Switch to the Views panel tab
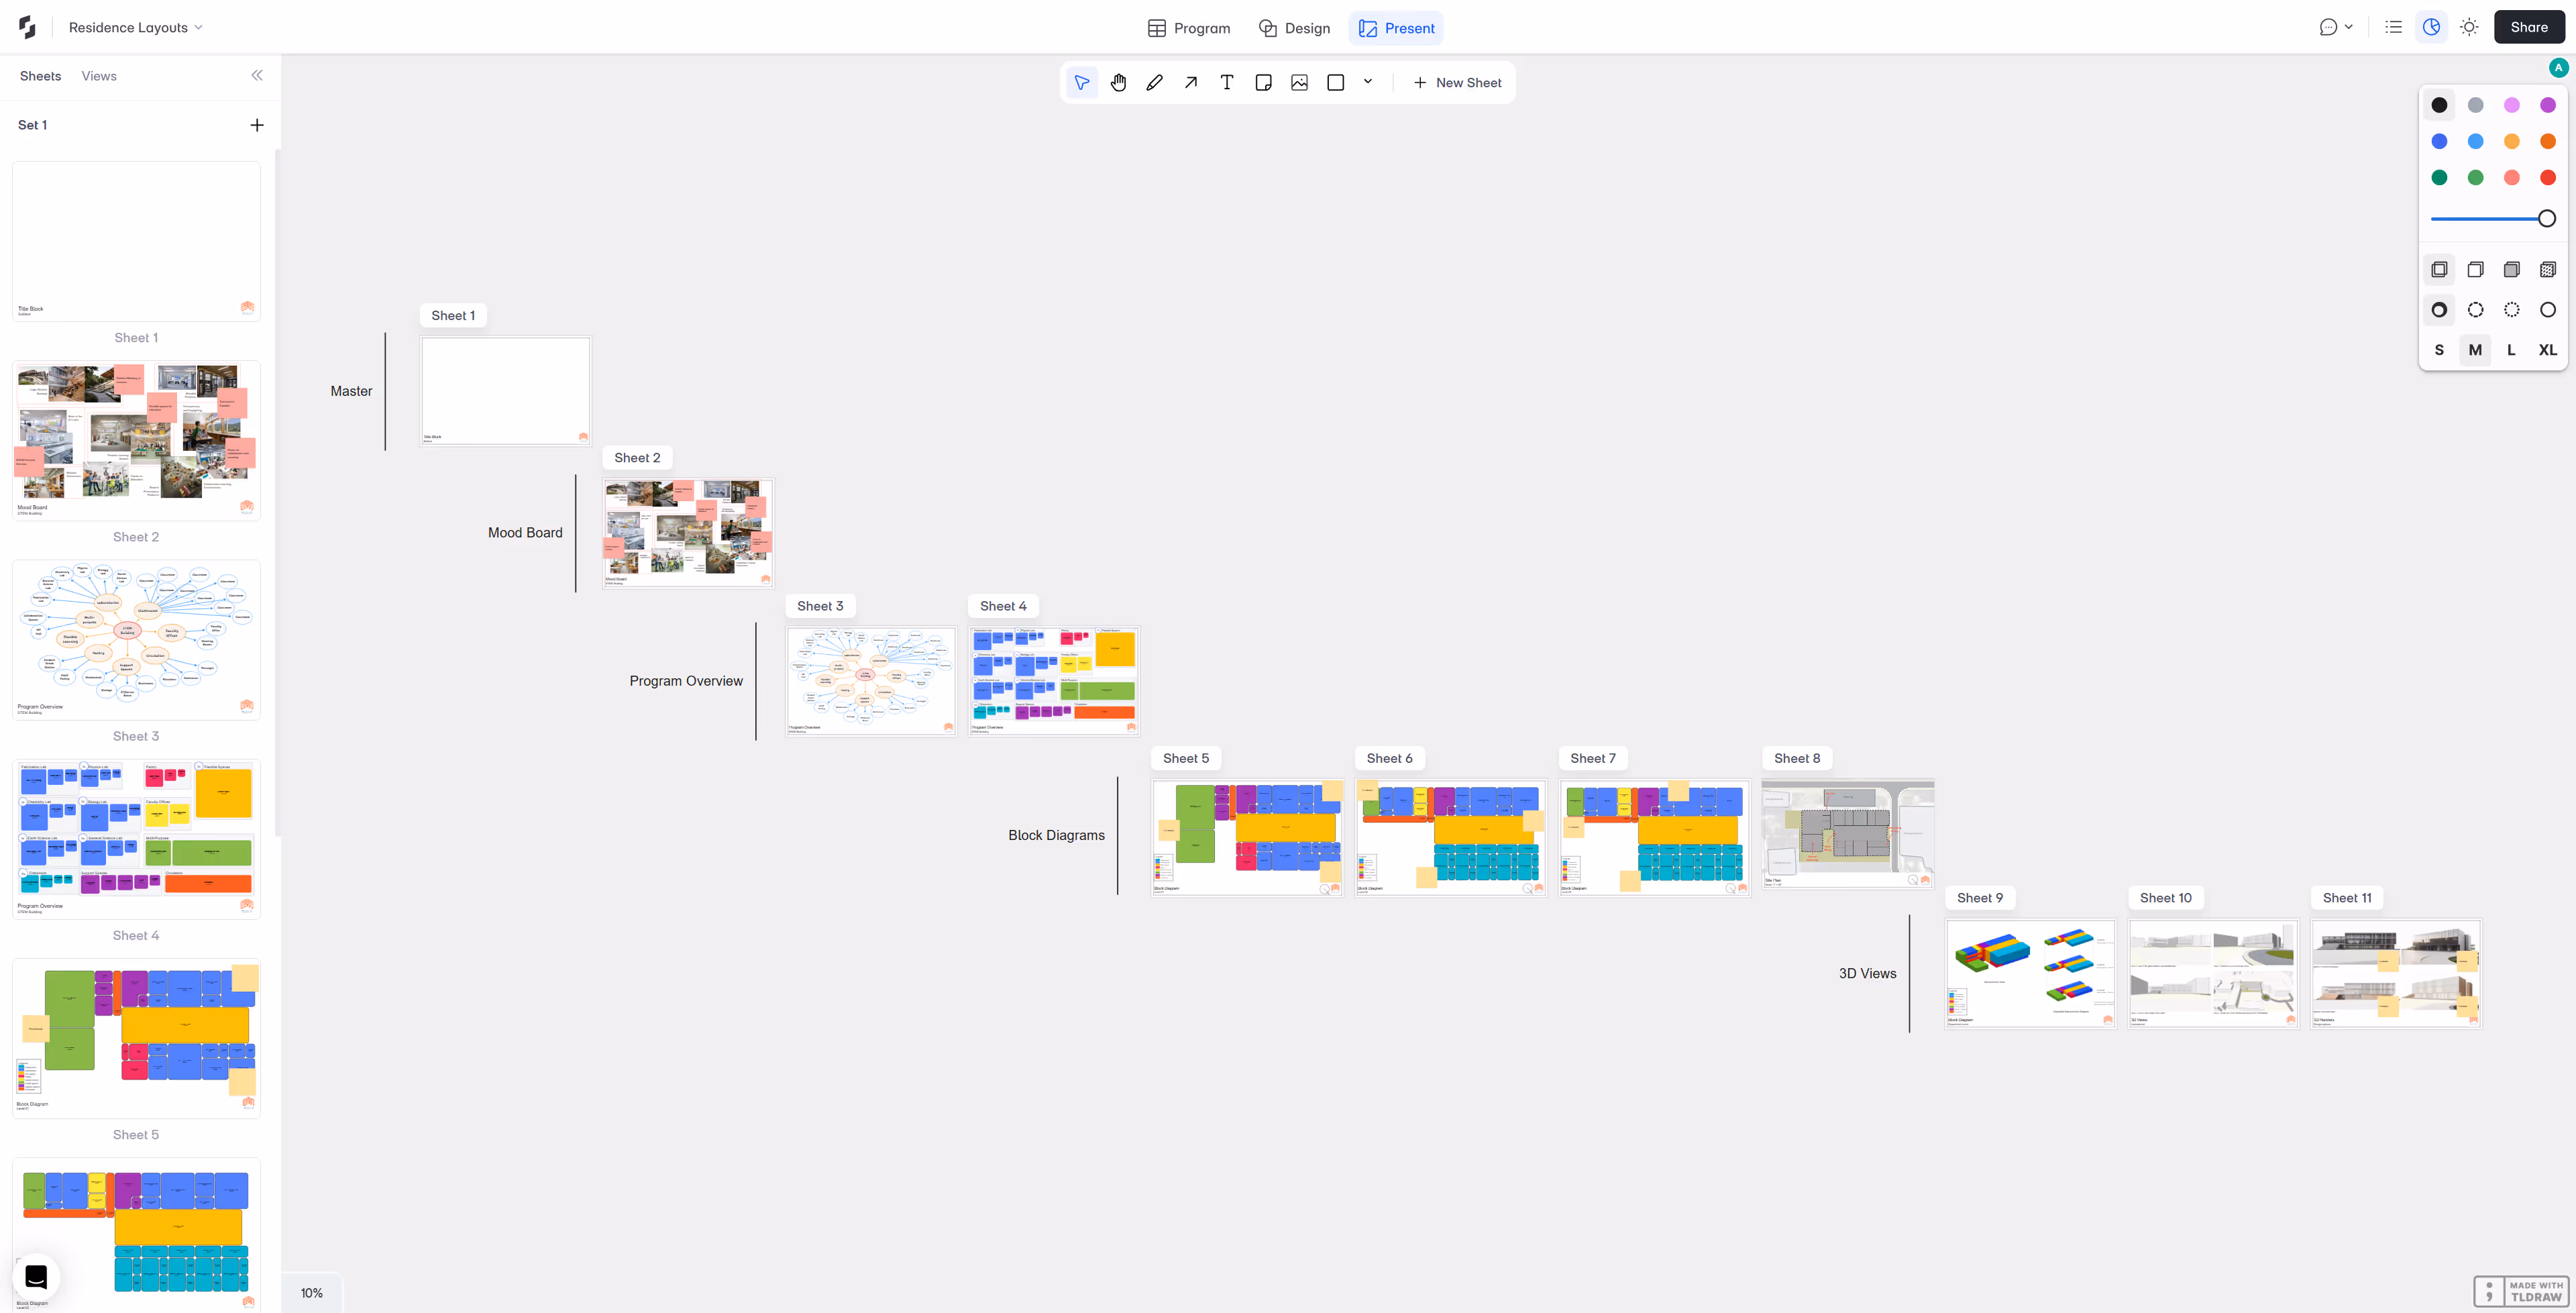Image resolution: width=2576 pixels, height=1313 pixels. 99,76
